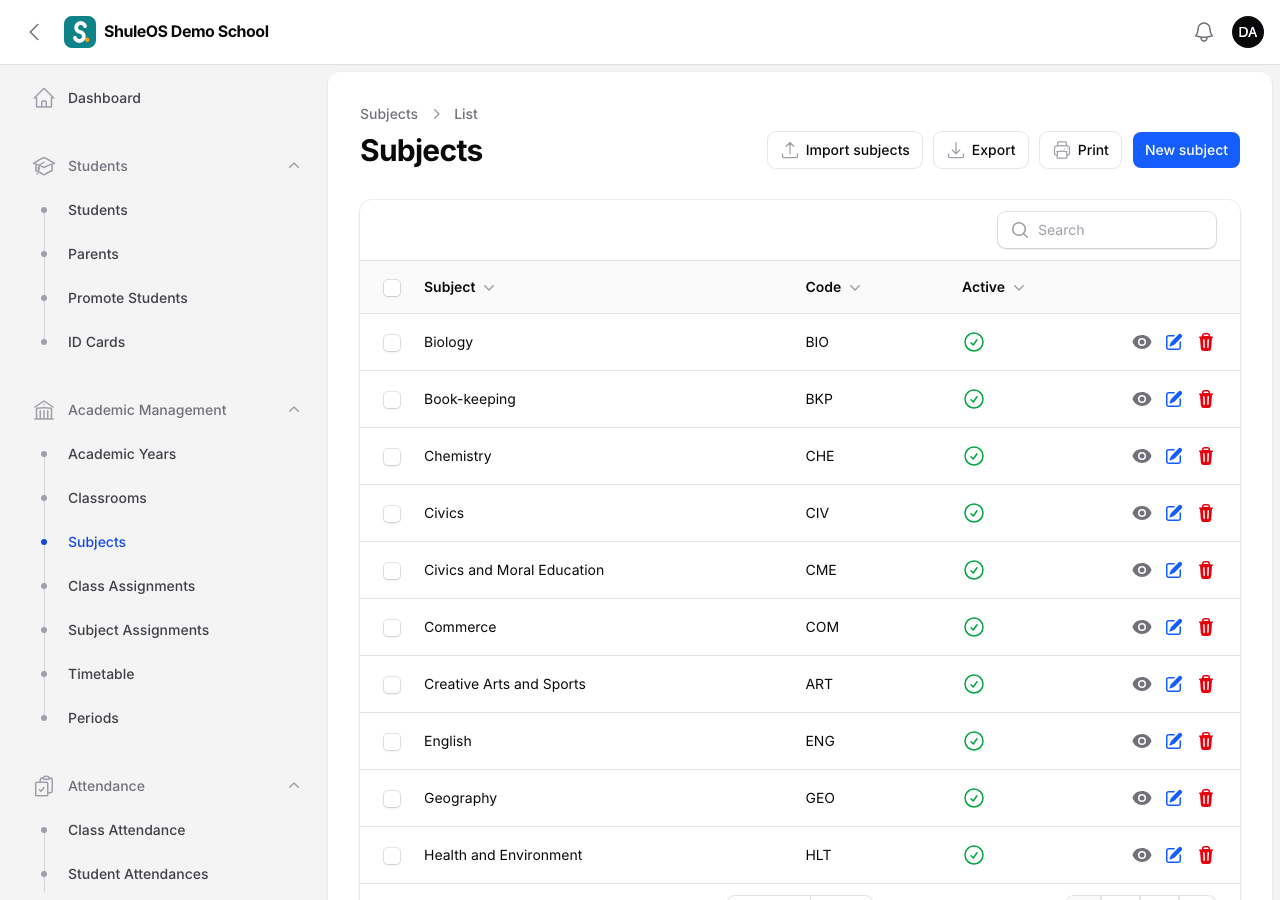
Task: Delete the Book-keeping subject
Action: 1206,399
